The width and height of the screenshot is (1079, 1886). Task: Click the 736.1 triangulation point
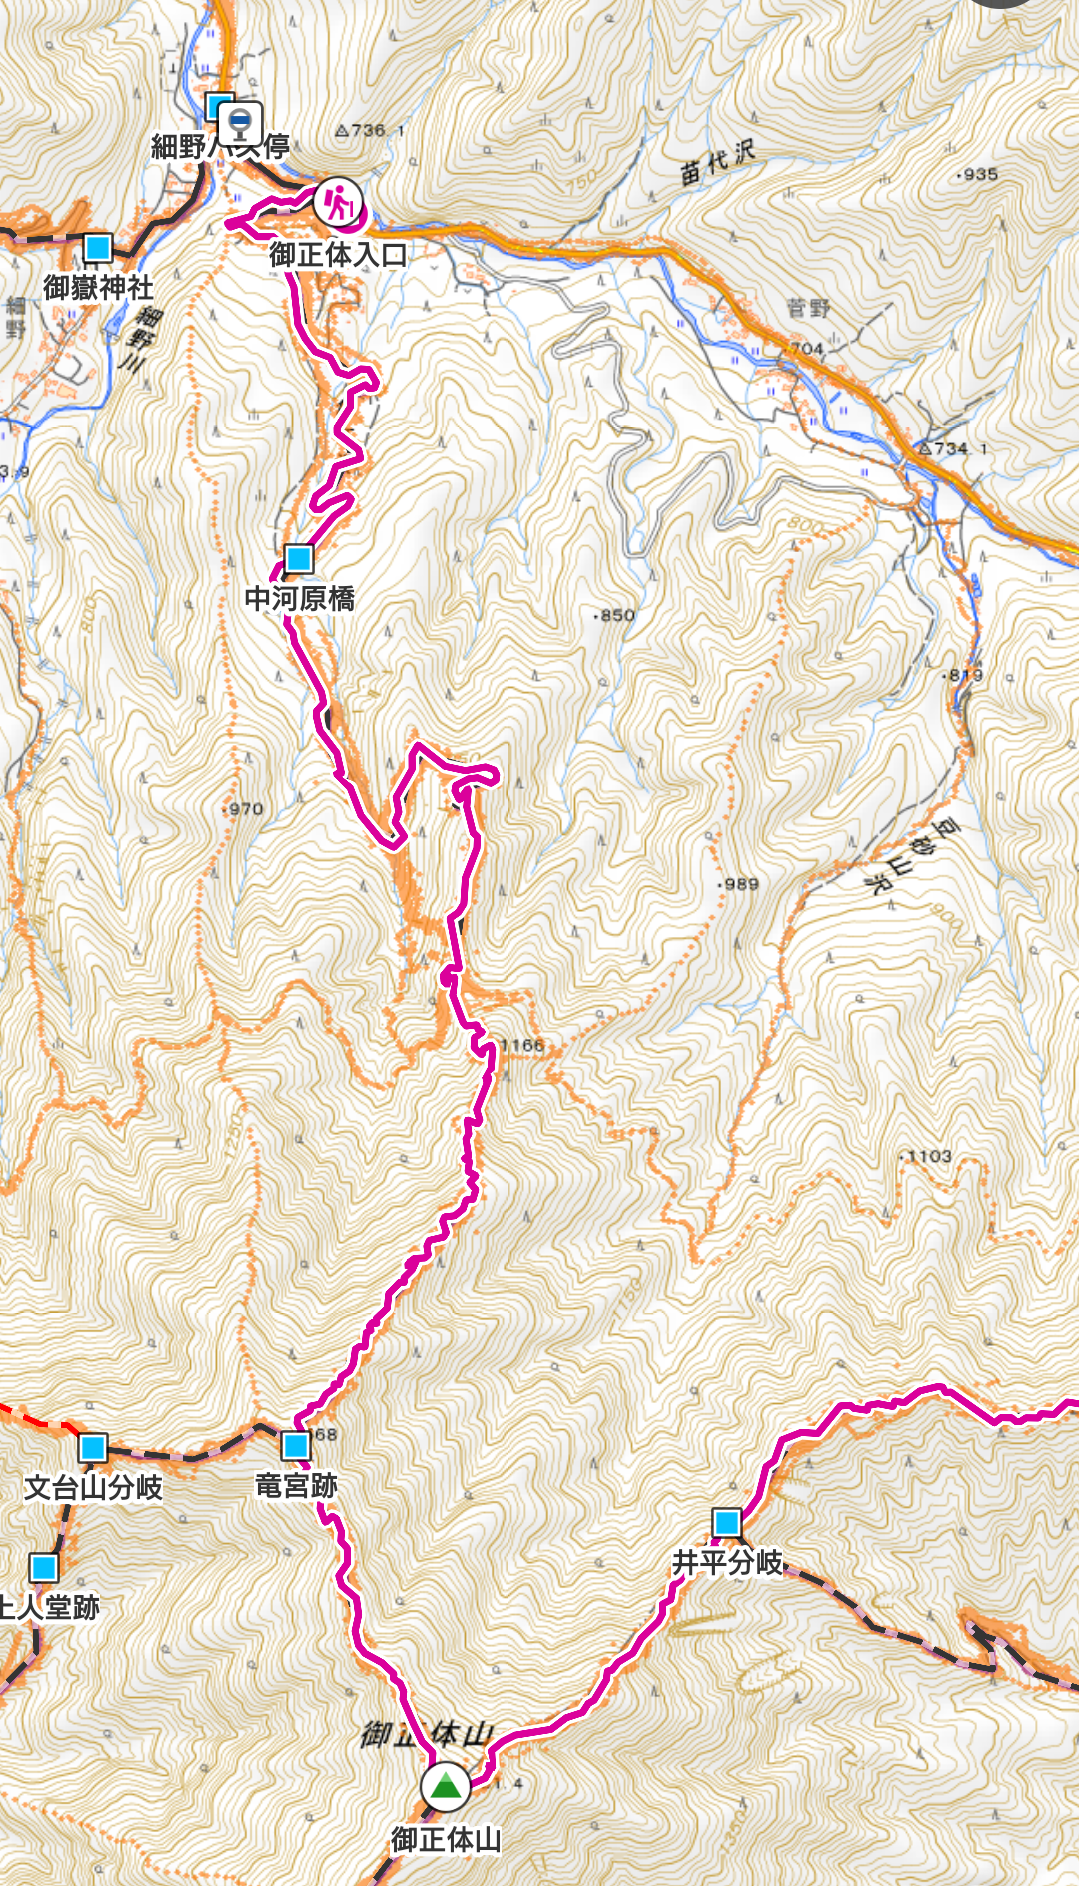click(370, 130)
